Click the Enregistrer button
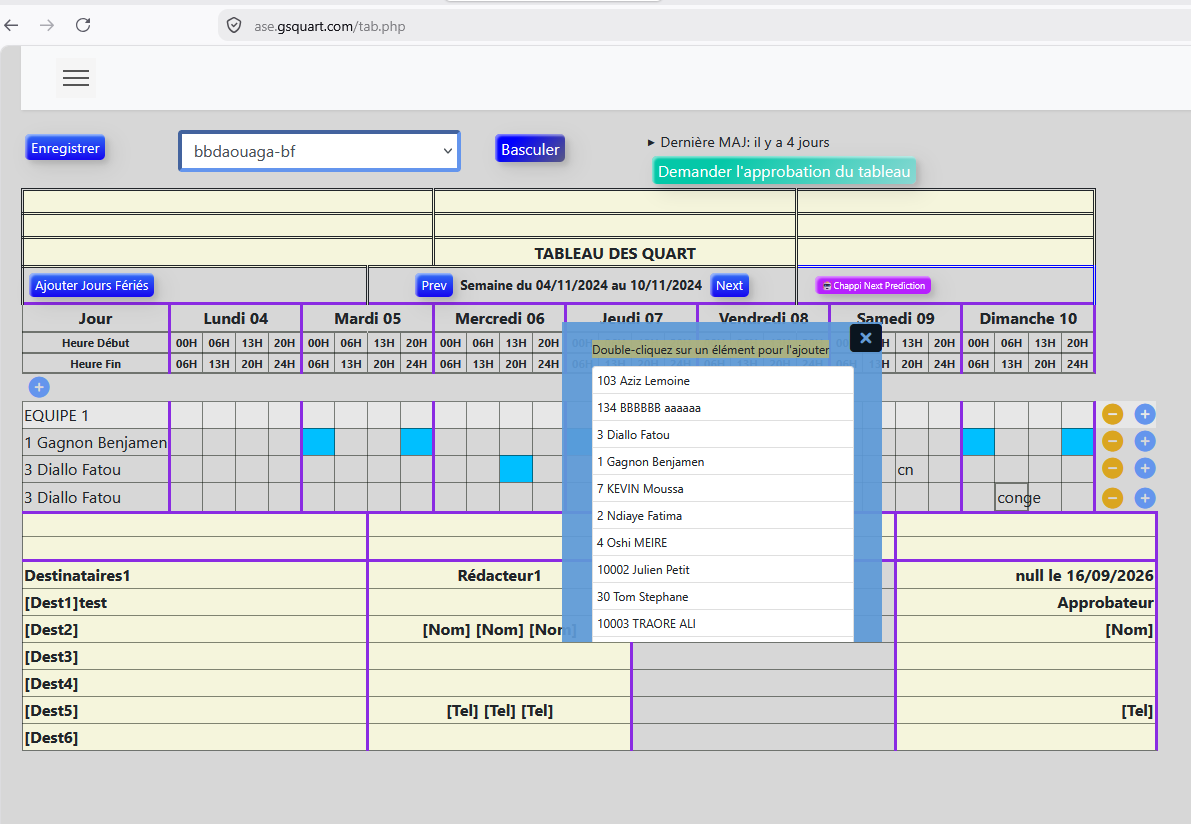Image resolution: width=1191 pixels, height=824 pixels. (65, 148)
